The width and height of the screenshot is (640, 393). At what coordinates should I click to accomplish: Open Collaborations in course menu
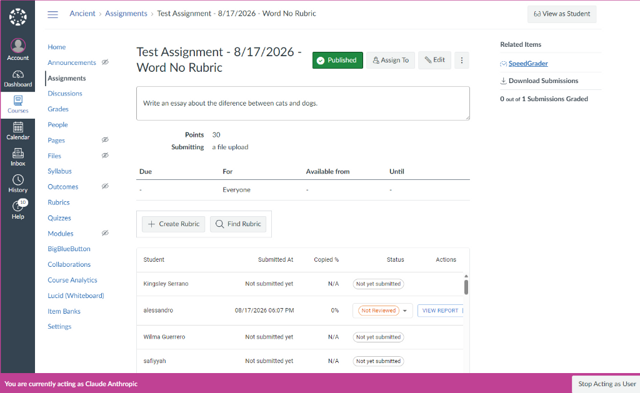(x=69, y=264)
